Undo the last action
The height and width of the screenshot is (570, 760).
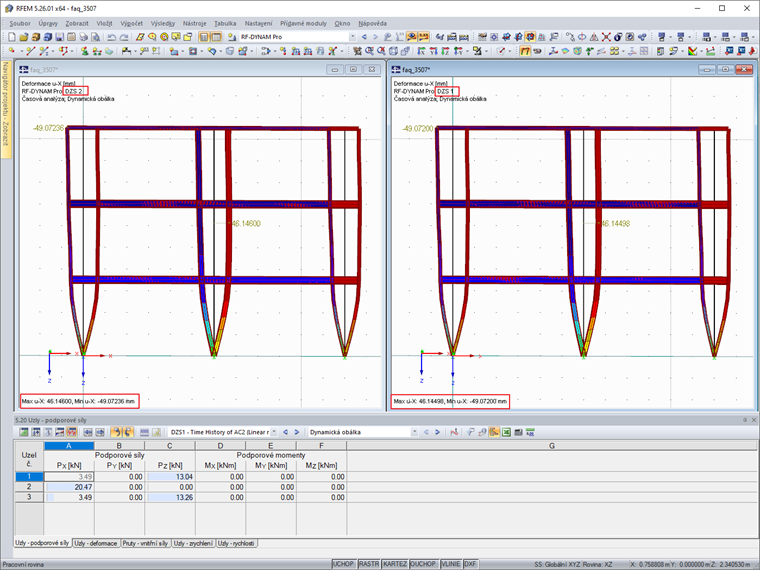tap(111, 37)
